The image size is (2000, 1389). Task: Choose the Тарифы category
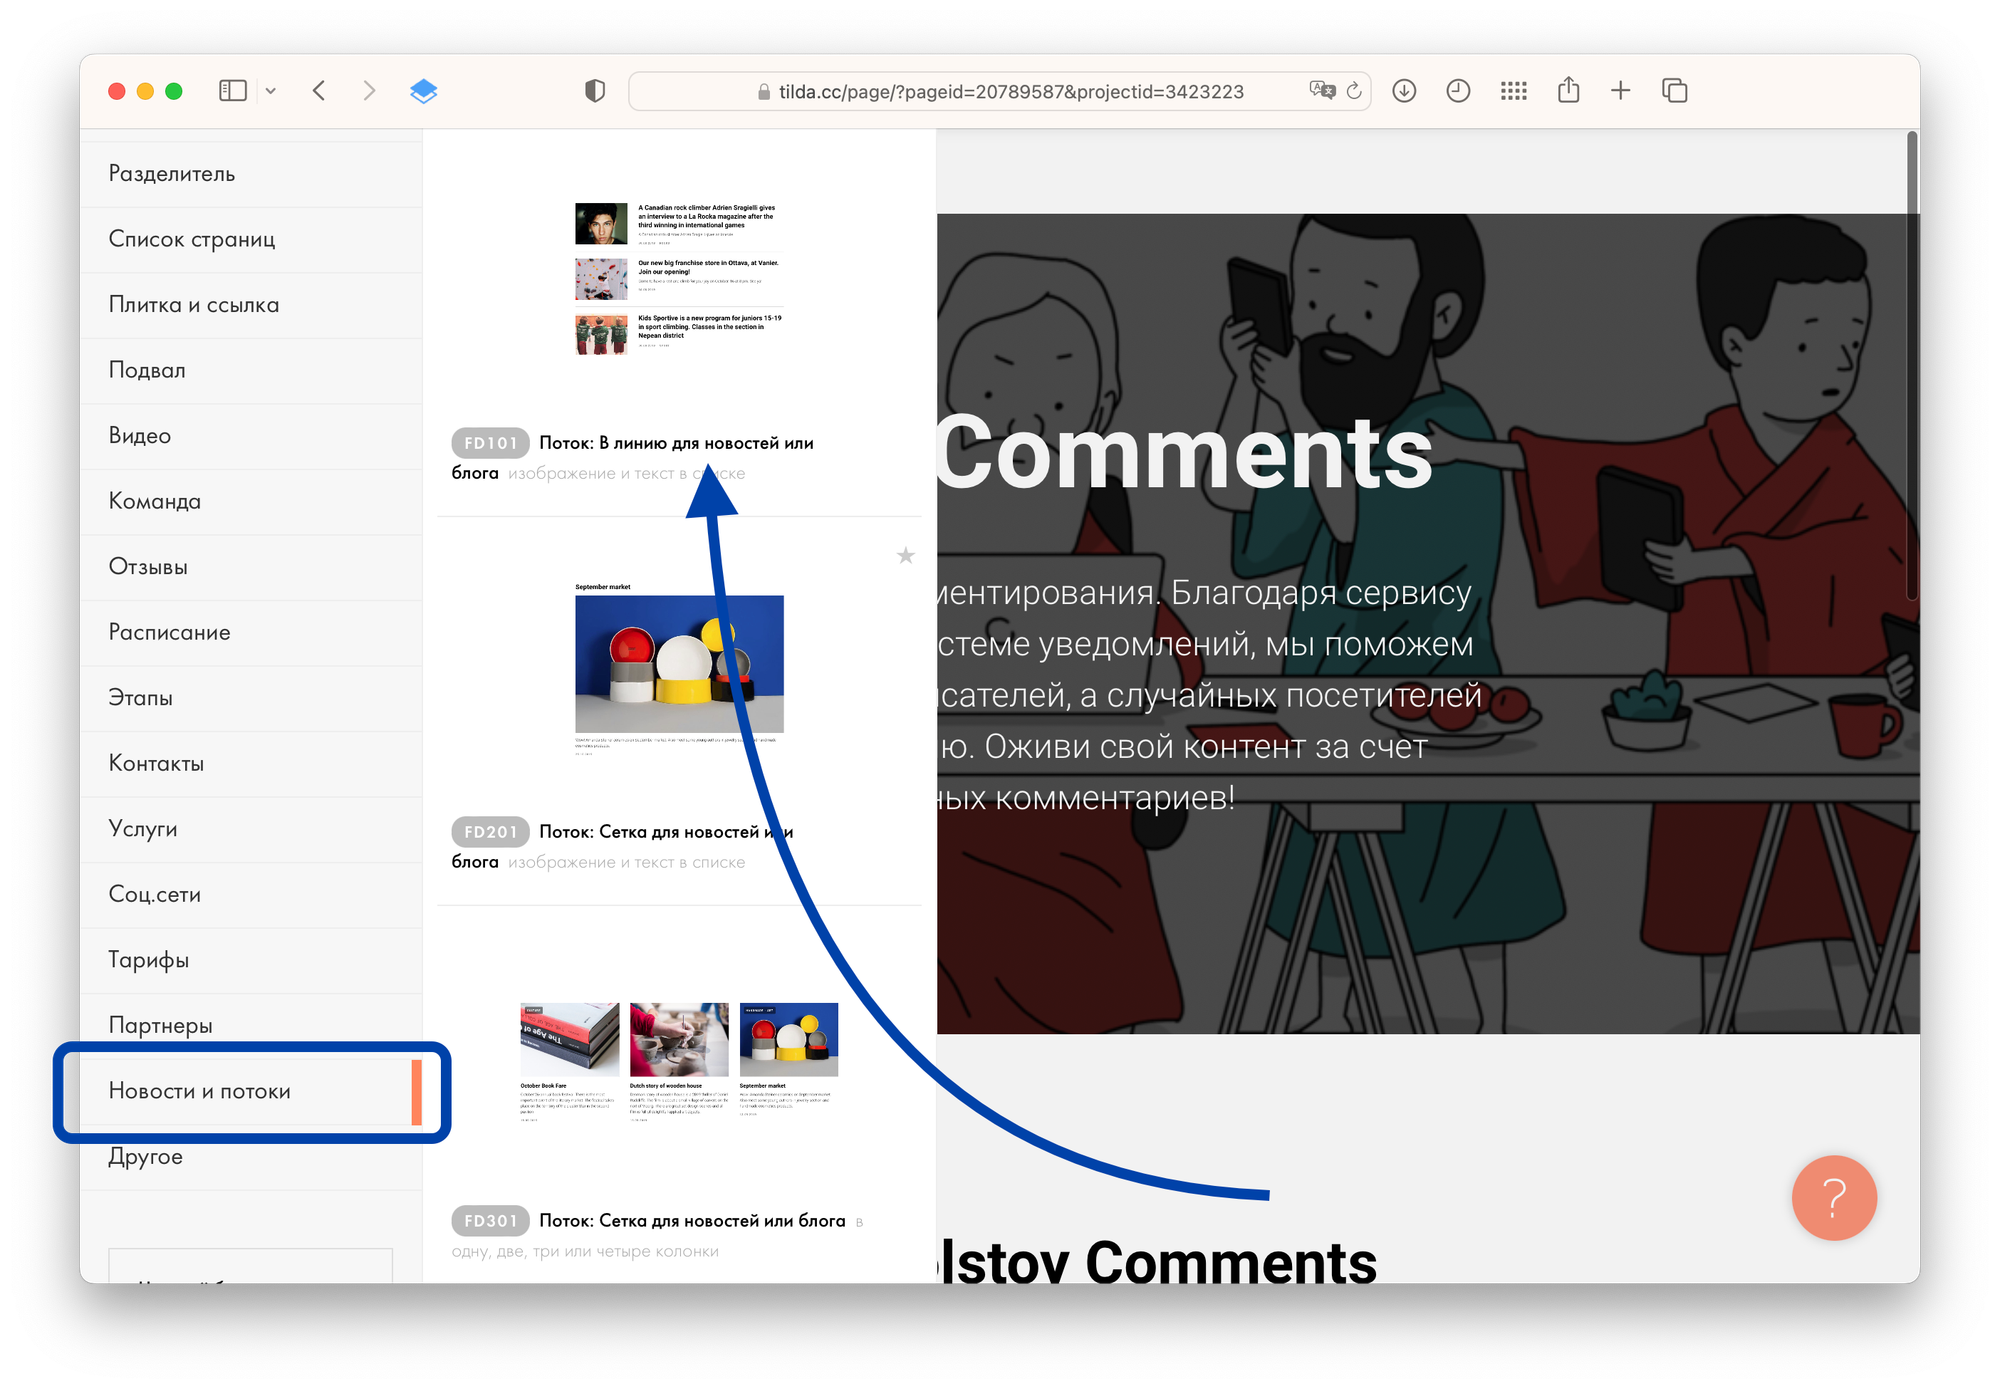pos(251,960)
